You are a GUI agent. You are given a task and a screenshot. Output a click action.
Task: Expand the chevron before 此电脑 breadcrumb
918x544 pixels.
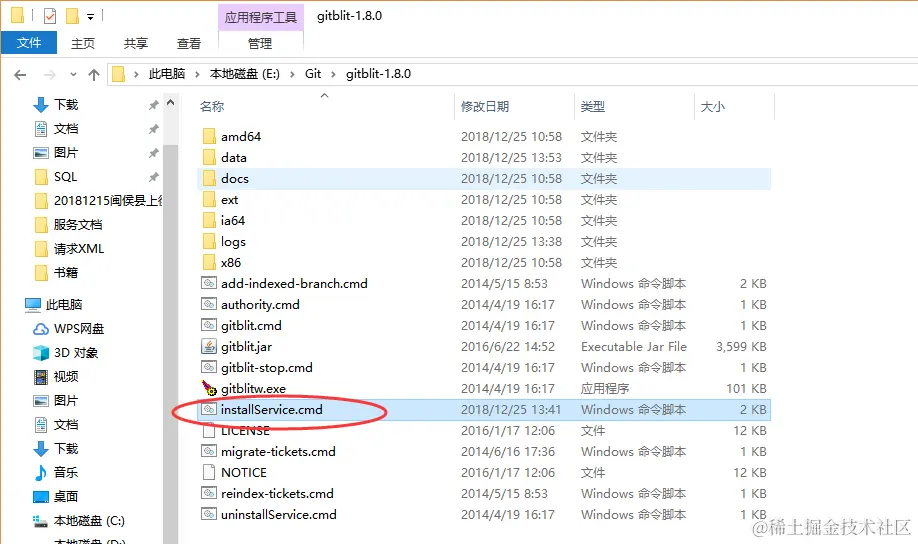pyautogui.click(x=136, y=74)
